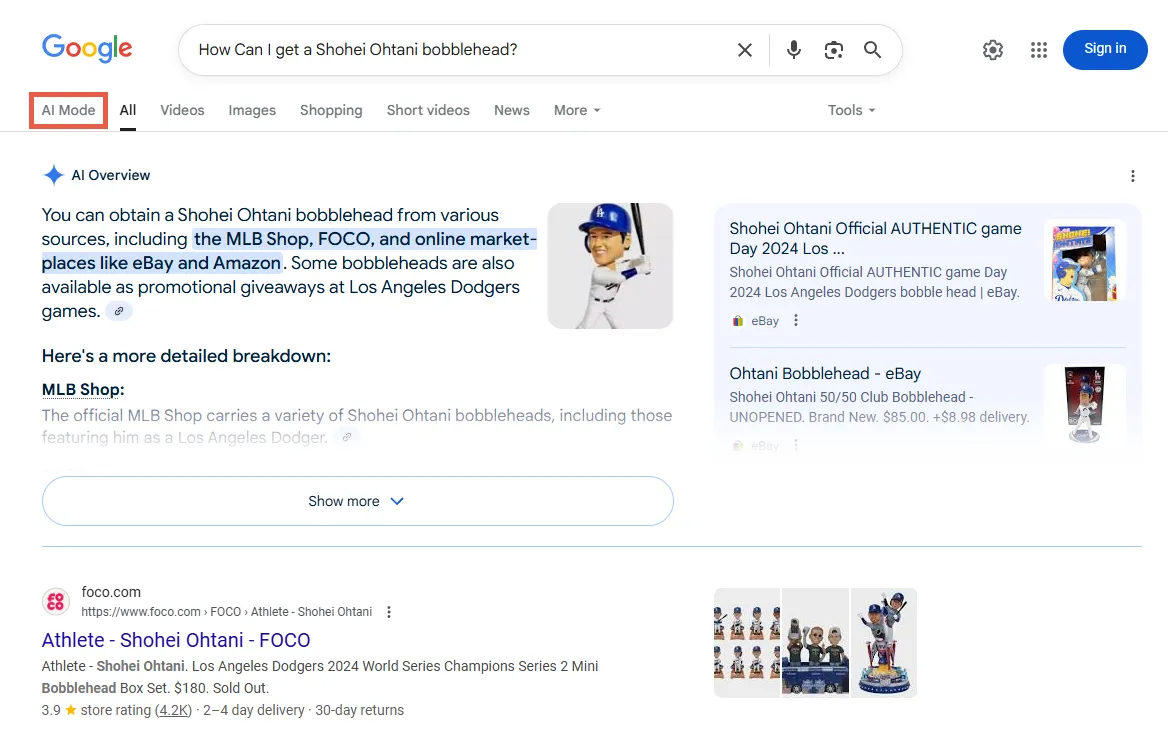Click the AI Overview sparkle icon
This screenshot has height=734, width=1168.
click(54, 175)
